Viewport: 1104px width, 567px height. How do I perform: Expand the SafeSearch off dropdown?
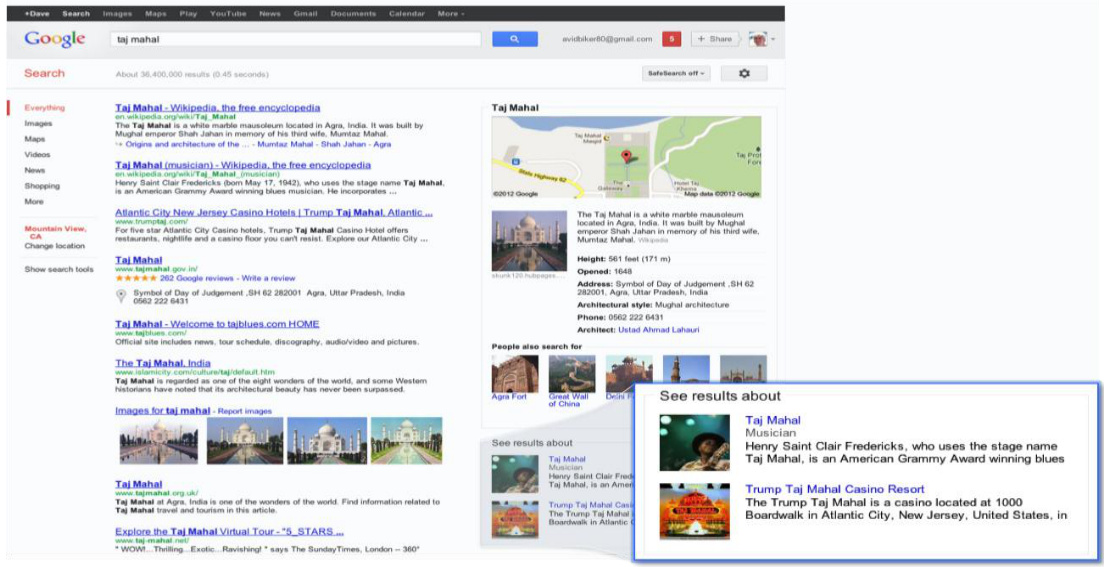[x=676, y=74]
